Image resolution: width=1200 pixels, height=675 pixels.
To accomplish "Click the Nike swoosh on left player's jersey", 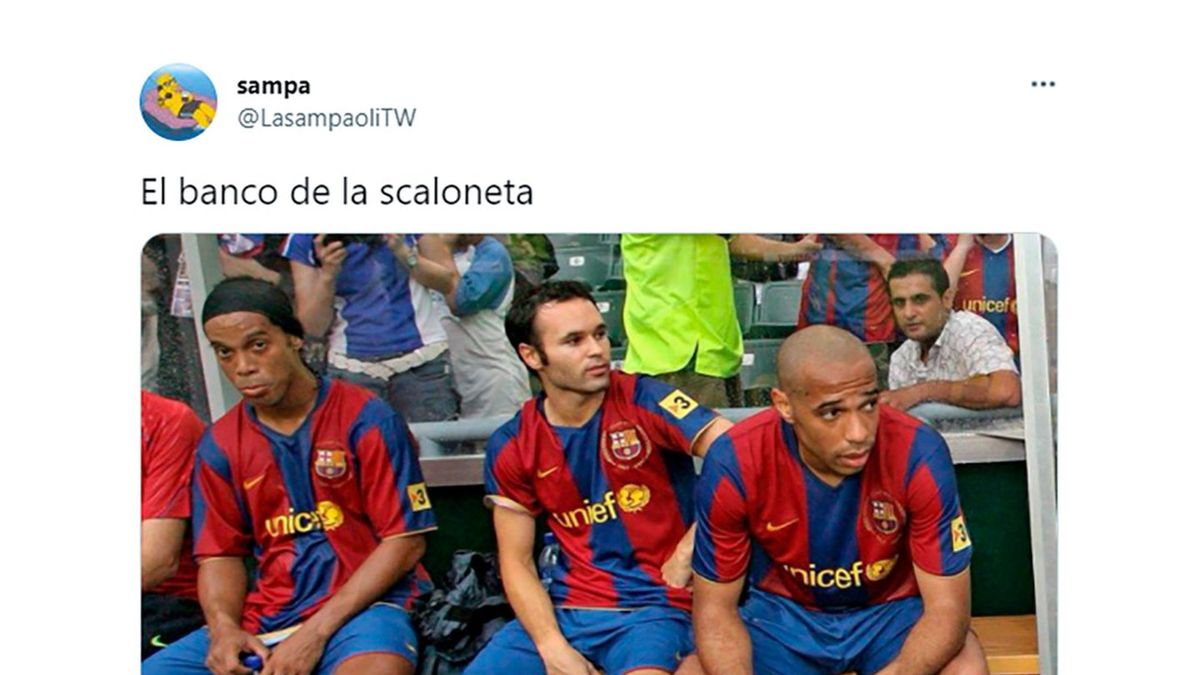I will (x=254, y=481).
